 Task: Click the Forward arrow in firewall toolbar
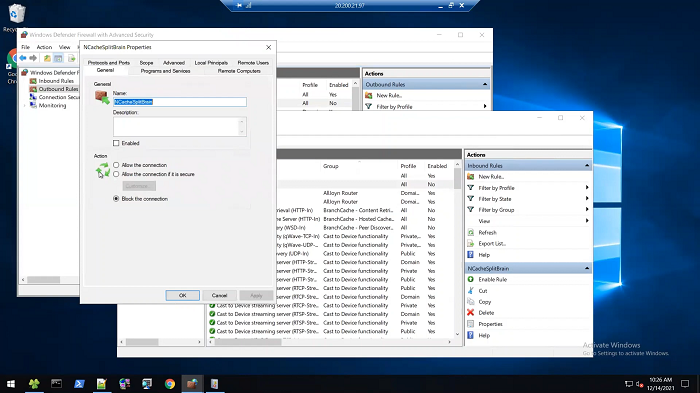coord(33,58)
